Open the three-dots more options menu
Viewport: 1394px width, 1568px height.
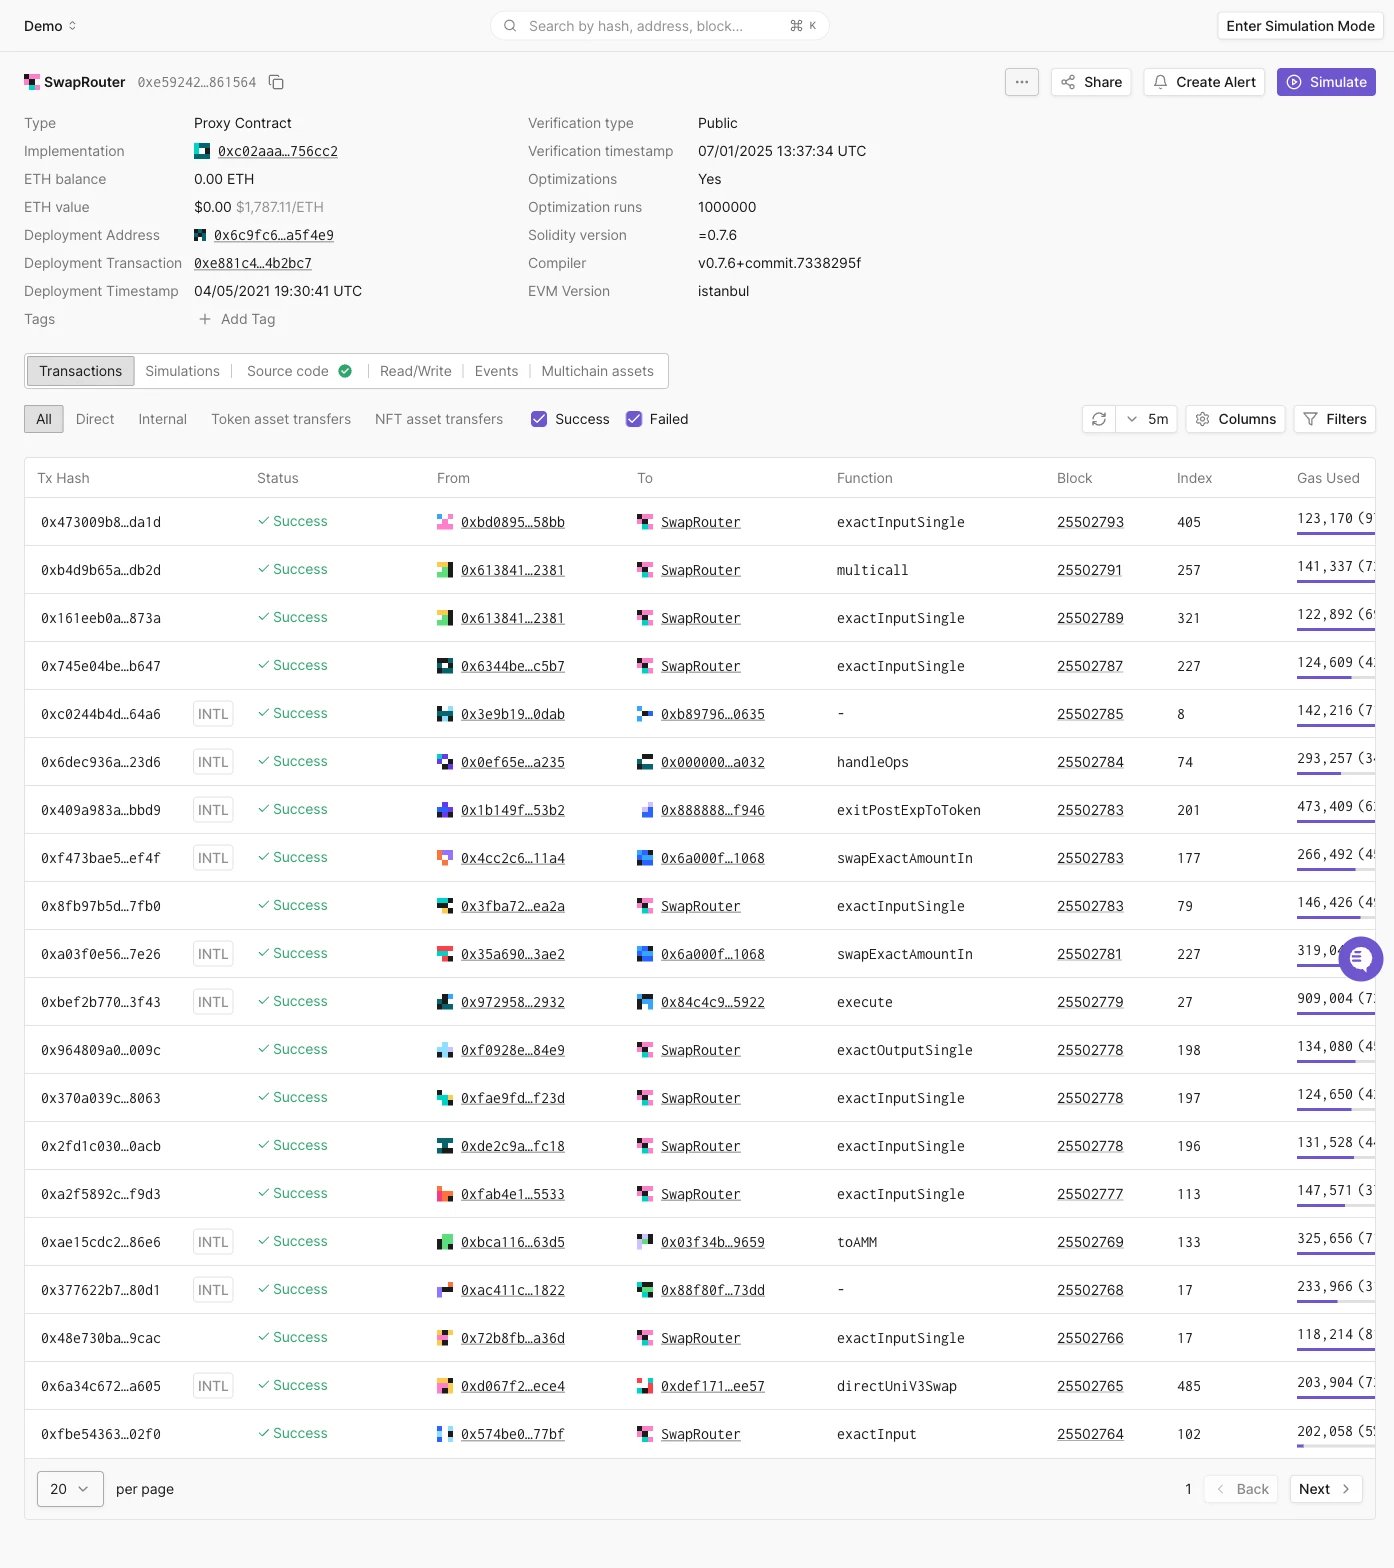coord(1022,82)
